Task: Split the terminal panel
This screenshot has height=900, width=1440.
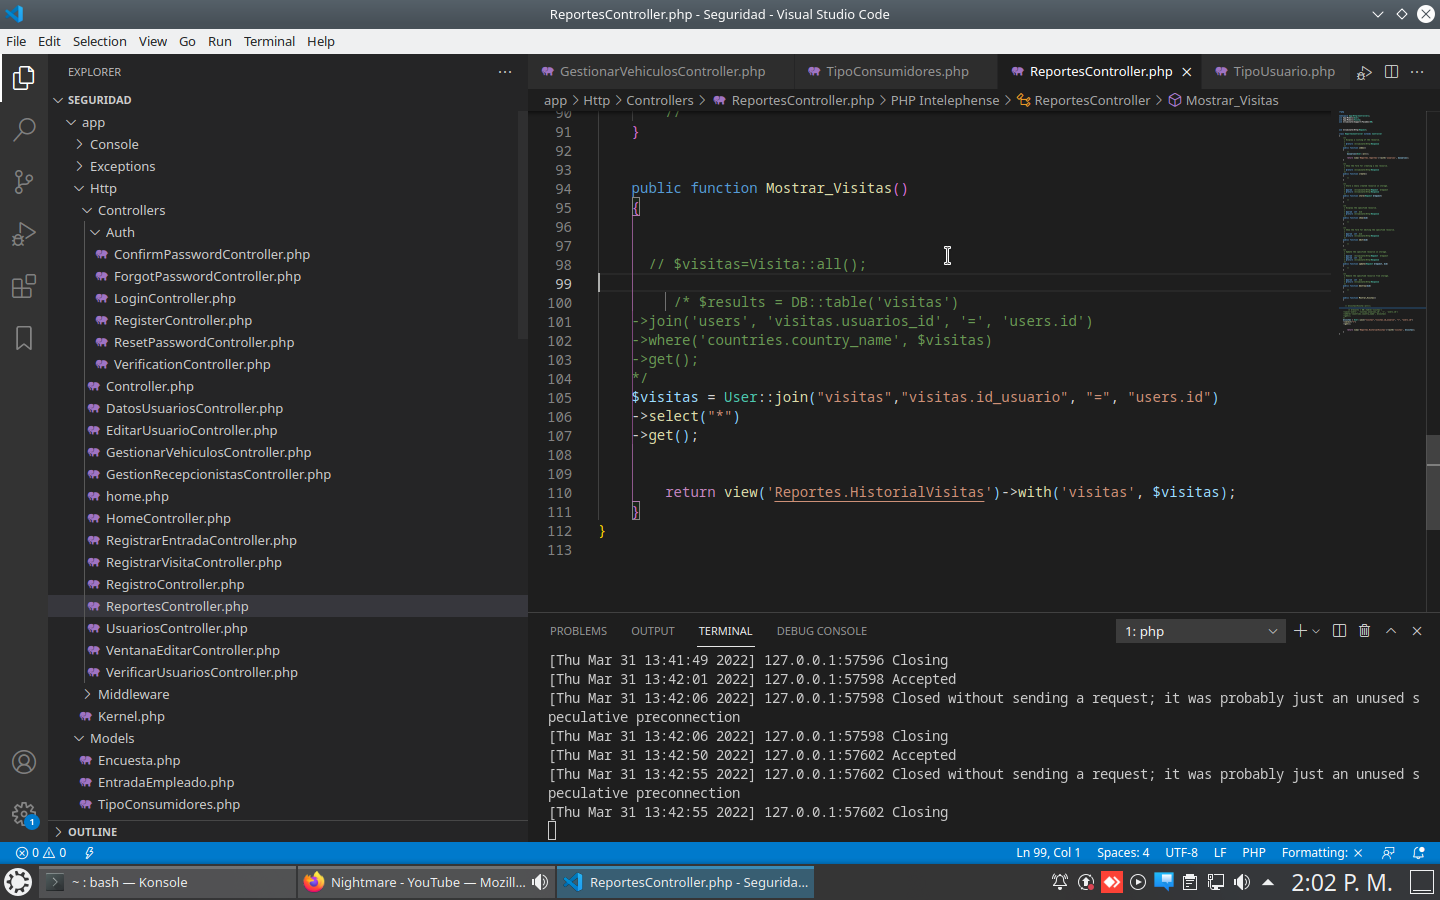Action: click(1339, 631)
